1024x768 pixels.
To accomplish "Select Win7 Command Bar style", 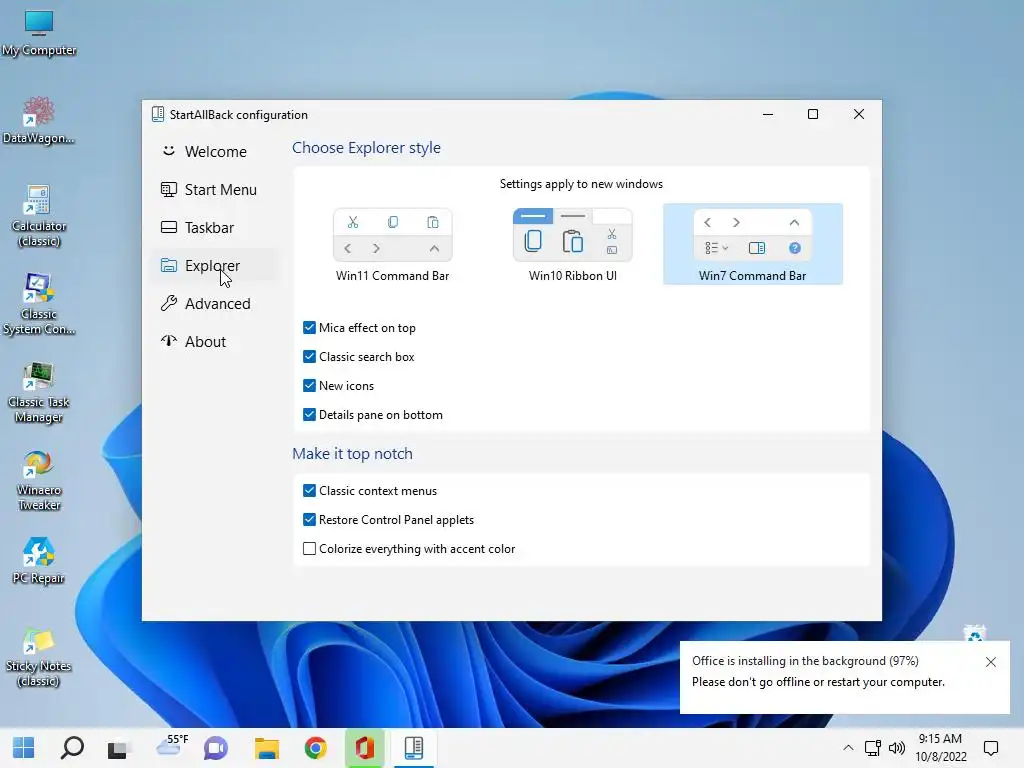I will click(752, 244).
